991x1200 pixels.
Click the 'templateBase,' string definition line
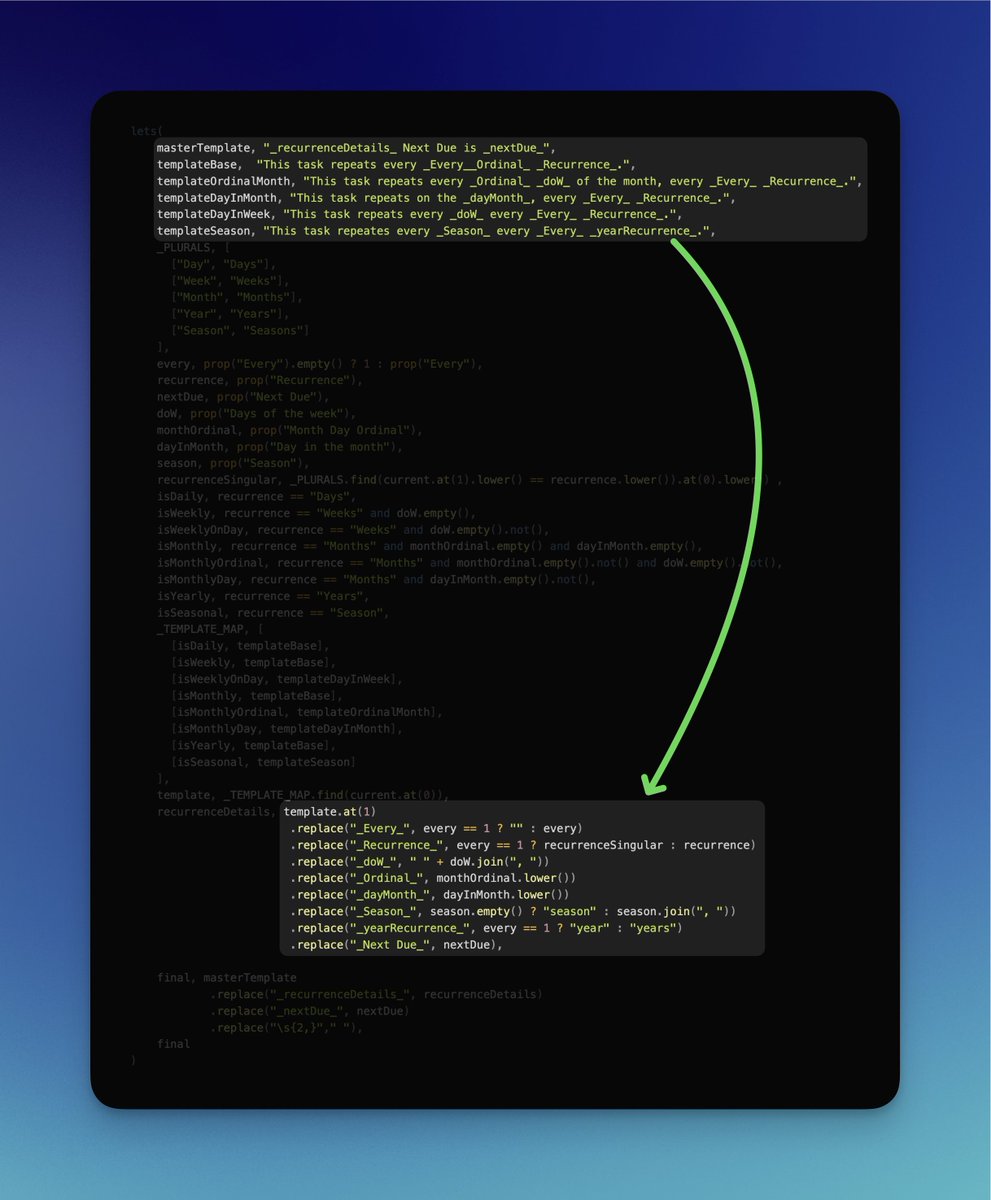pos(396,165)
